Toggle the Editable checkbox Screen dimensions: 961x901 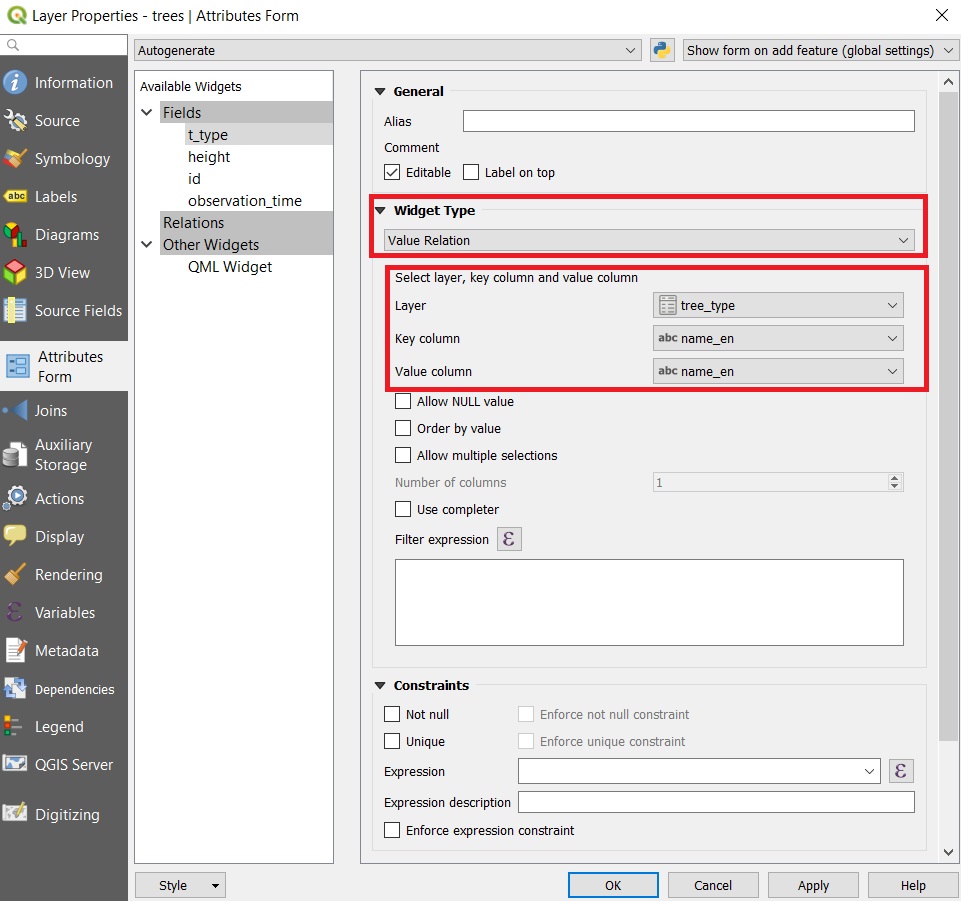pyautogui.click(x=392, y=173)
